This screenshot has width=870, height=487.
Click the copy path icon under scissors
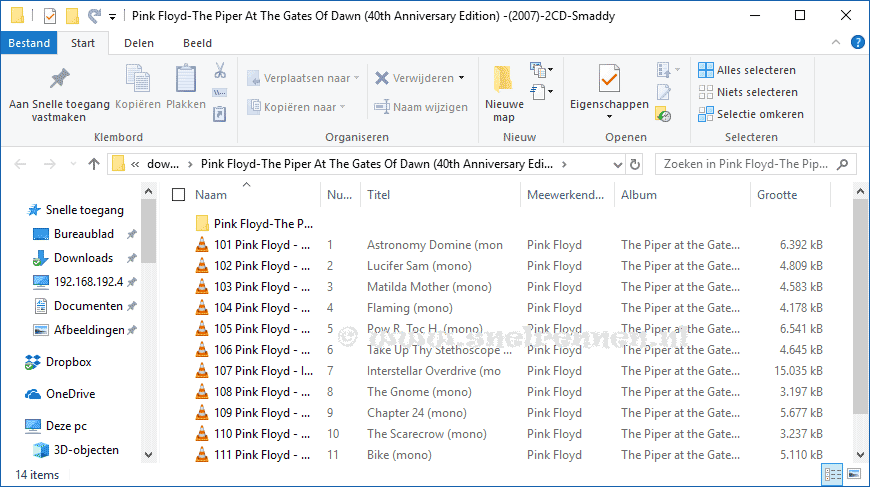(x=220, y=93)
